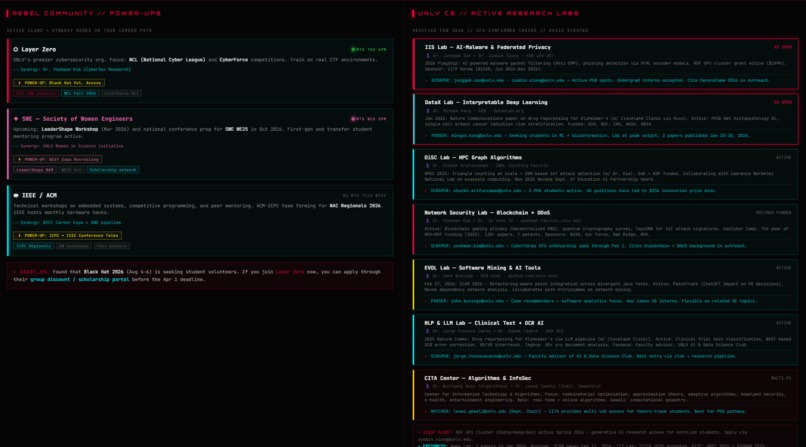Image resolution: width=806 pixels, height=447 pixels.
Task: Click the red status label on IIS Lab card
Action: tap(783, 47)
